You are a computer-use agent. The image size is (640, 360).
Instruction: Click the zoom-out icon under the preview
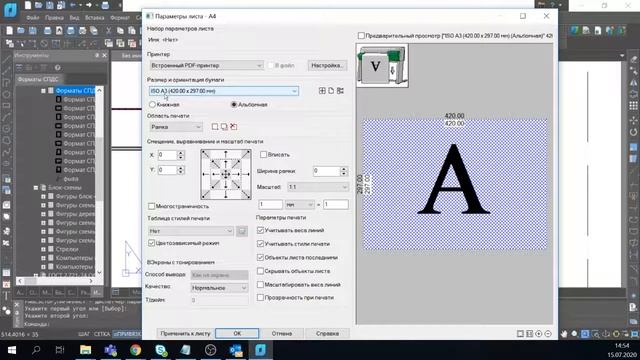click(548, 334)
